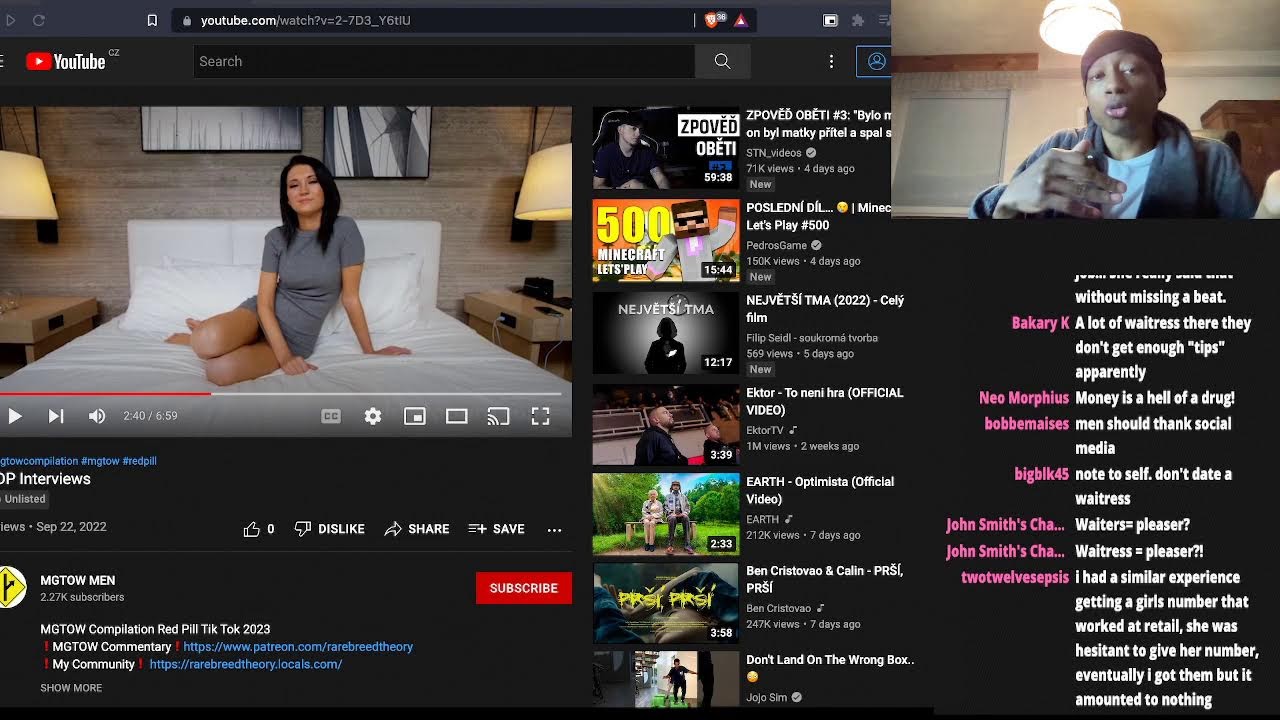Open video player settings gear

373,416
